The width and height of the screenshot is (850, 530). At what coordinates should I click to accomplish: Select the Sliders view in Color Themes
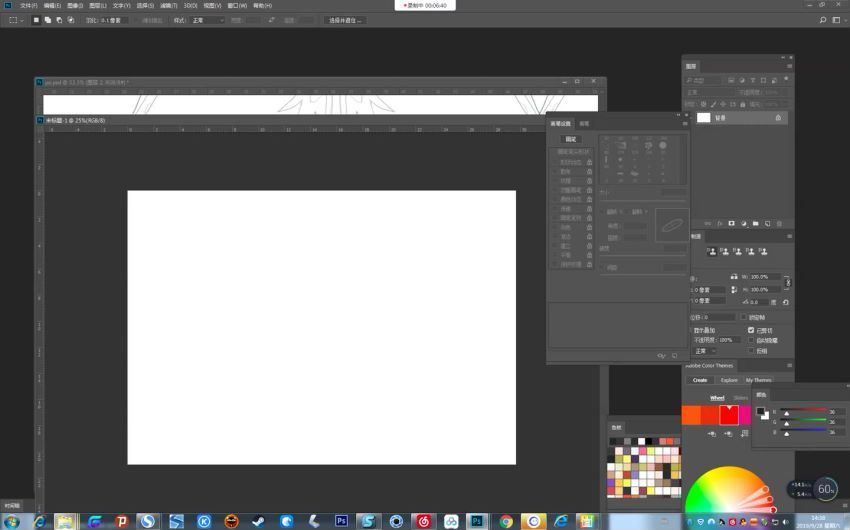coord(741,398)
